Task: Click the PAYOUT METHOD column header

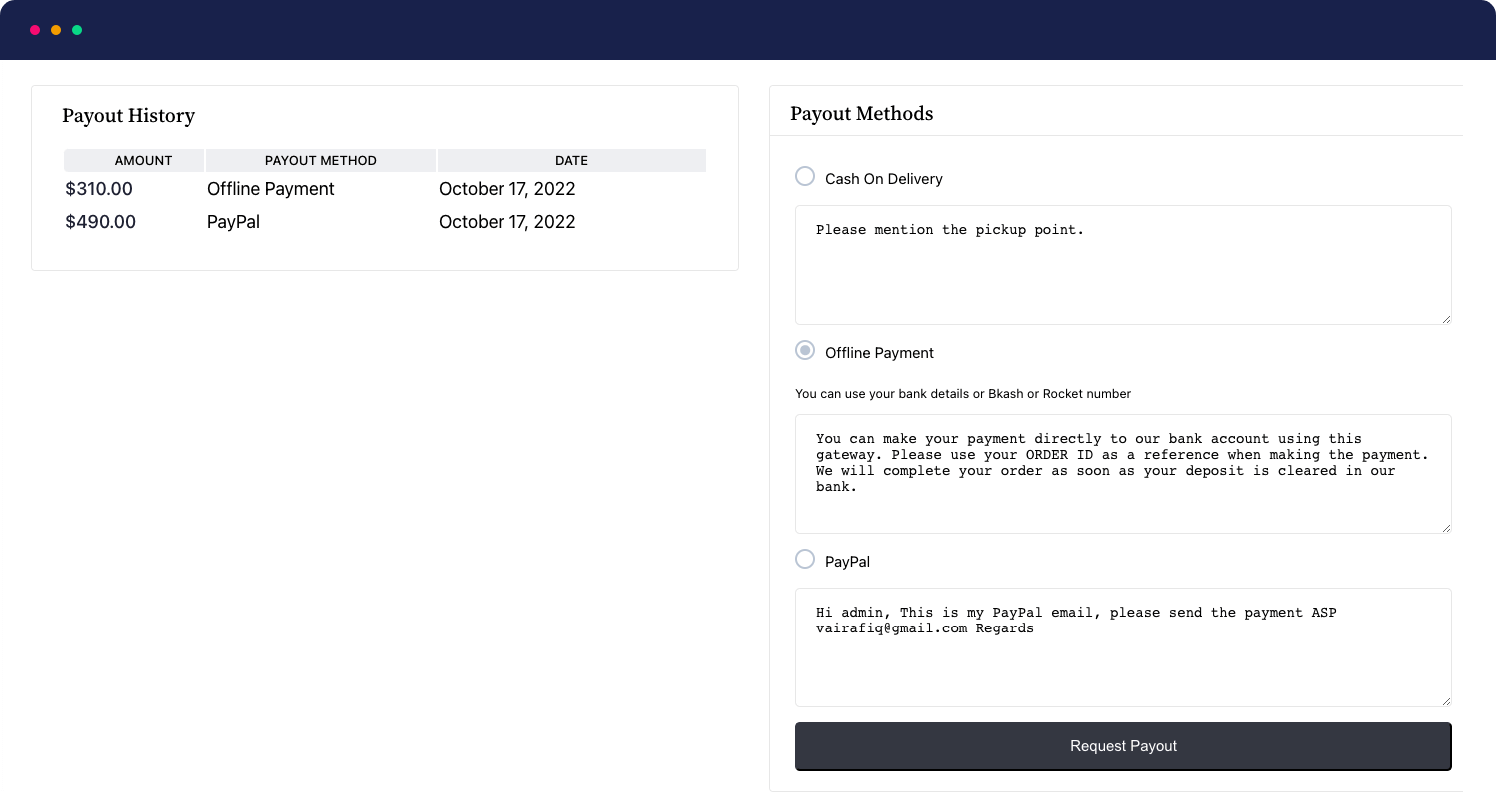Action: (x=320, y=160)
